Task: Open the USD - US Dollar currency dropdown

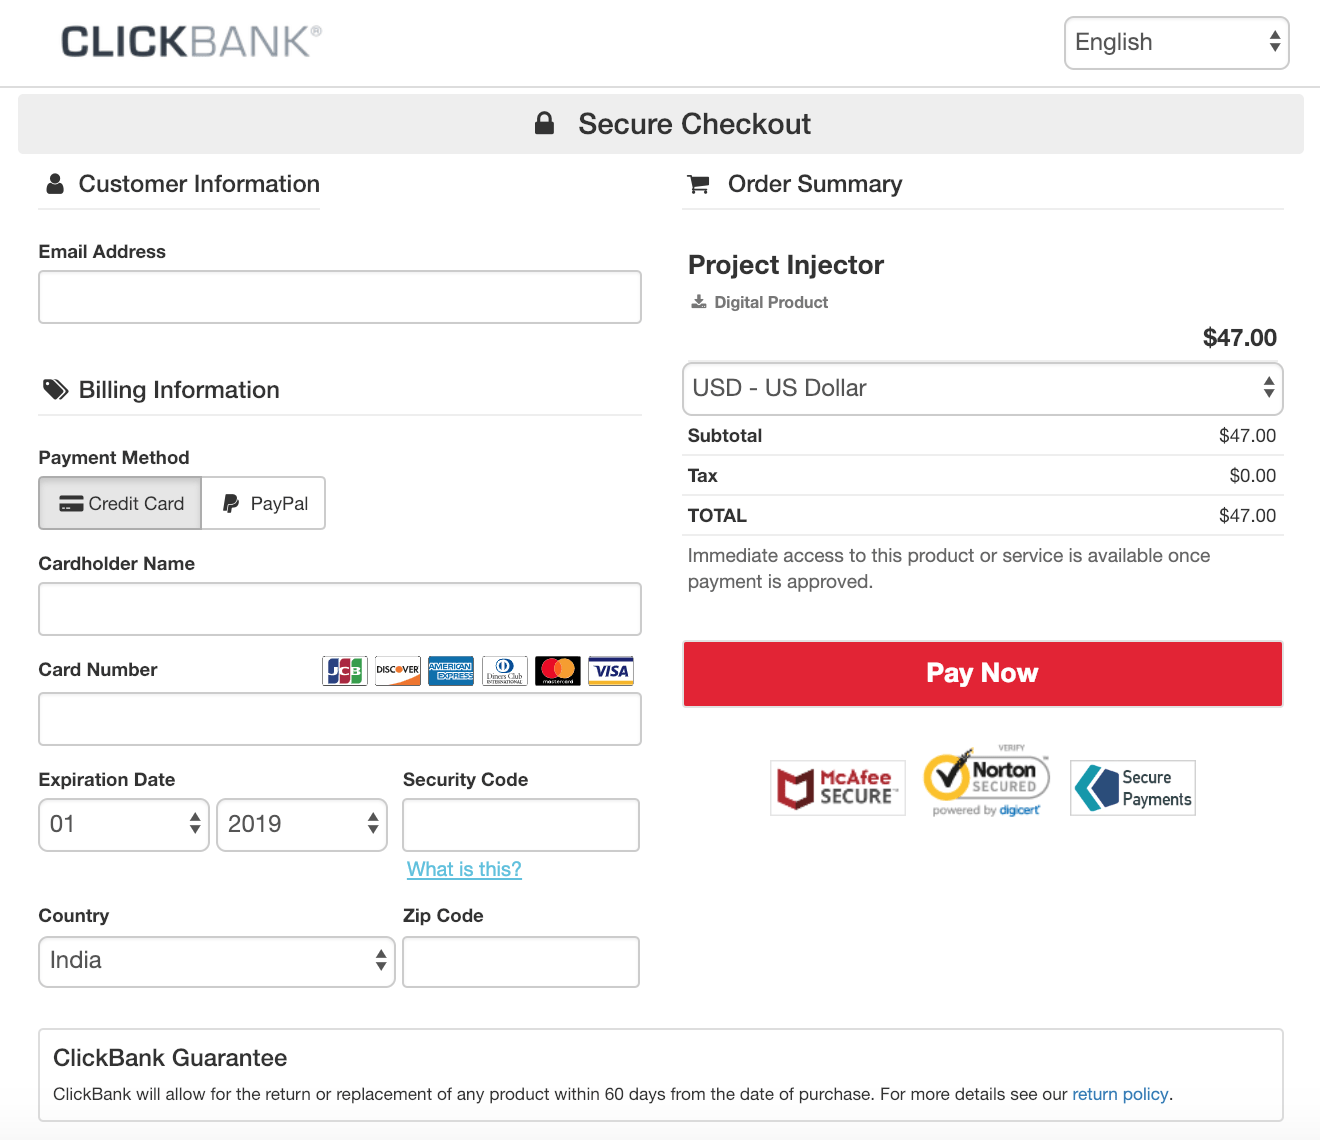Action: 983,389
